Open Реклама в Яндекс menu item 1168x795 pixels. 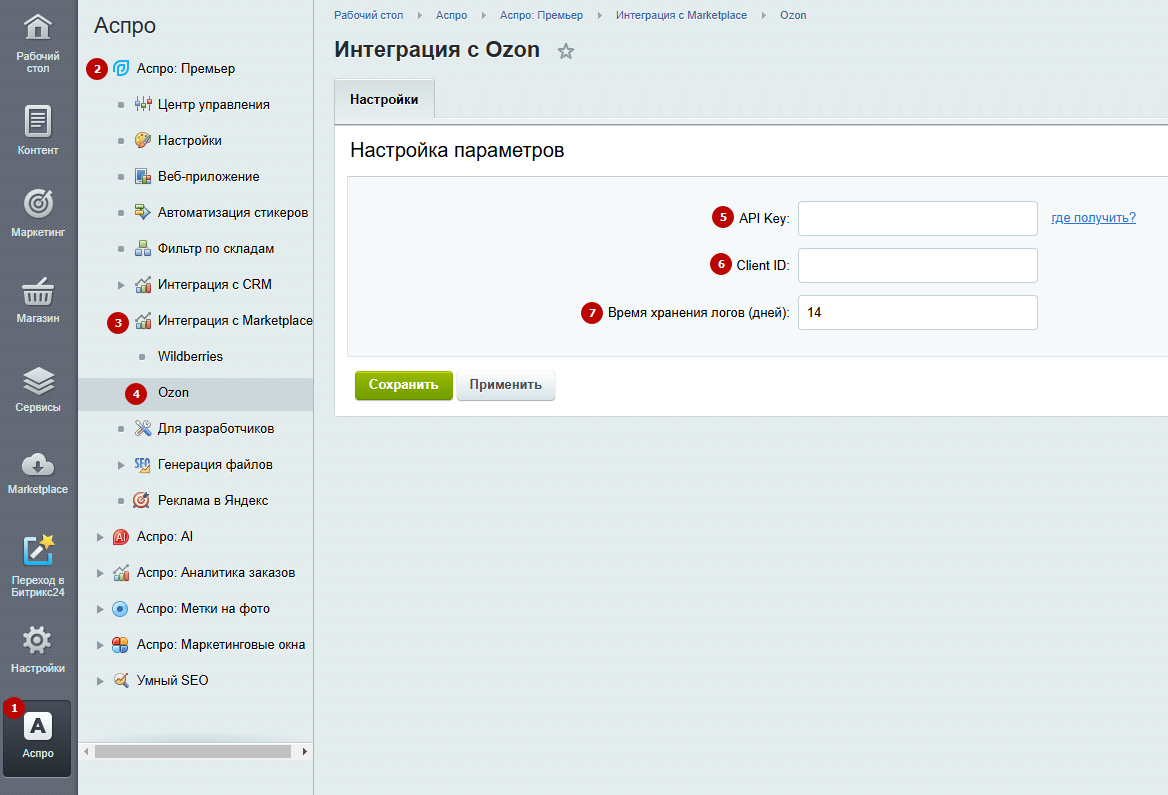coord(213,501)
